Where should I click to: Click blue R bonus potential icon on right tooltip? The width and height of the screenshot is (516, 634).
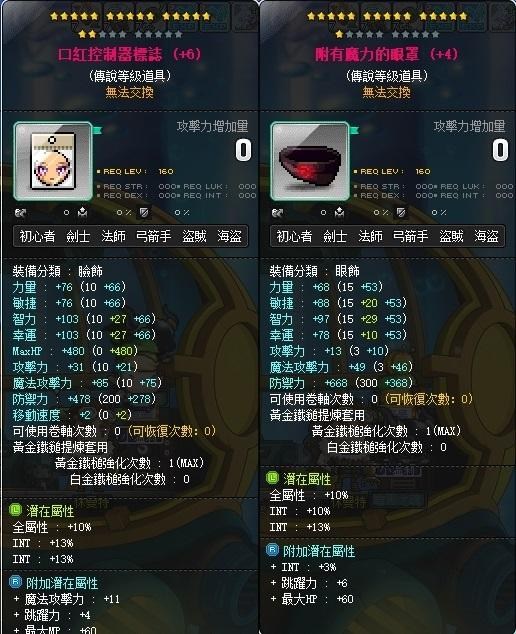tap(273, 550)
